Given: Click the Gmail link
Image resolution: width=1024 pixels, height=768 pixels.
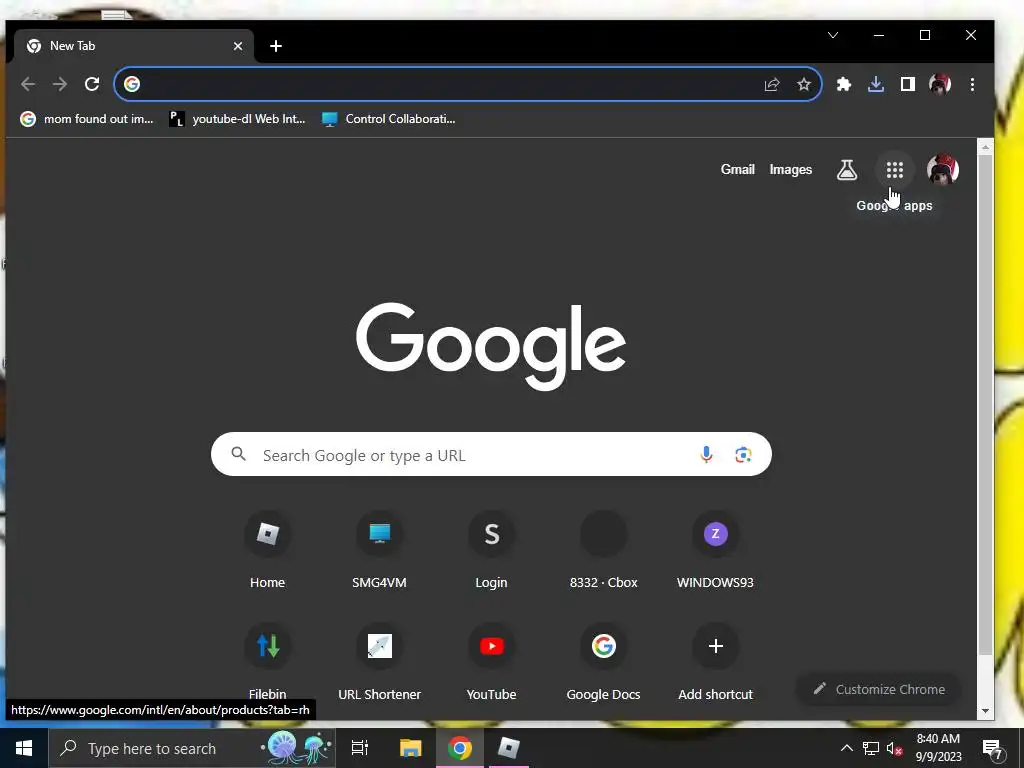Looking at the screenshot, I should click(x=737, y=169).
